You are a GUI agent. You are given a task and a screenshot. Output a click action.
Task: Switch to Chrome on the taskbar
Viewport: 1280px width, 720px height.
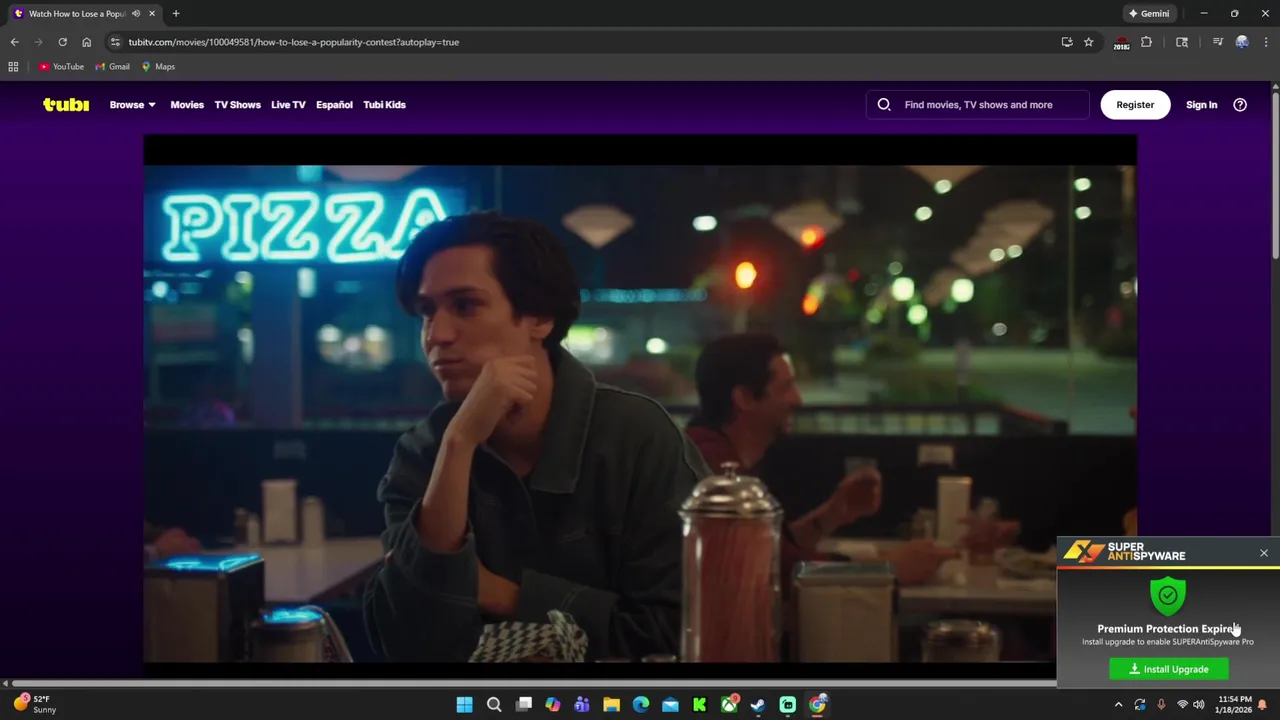(x=817, y=705)
